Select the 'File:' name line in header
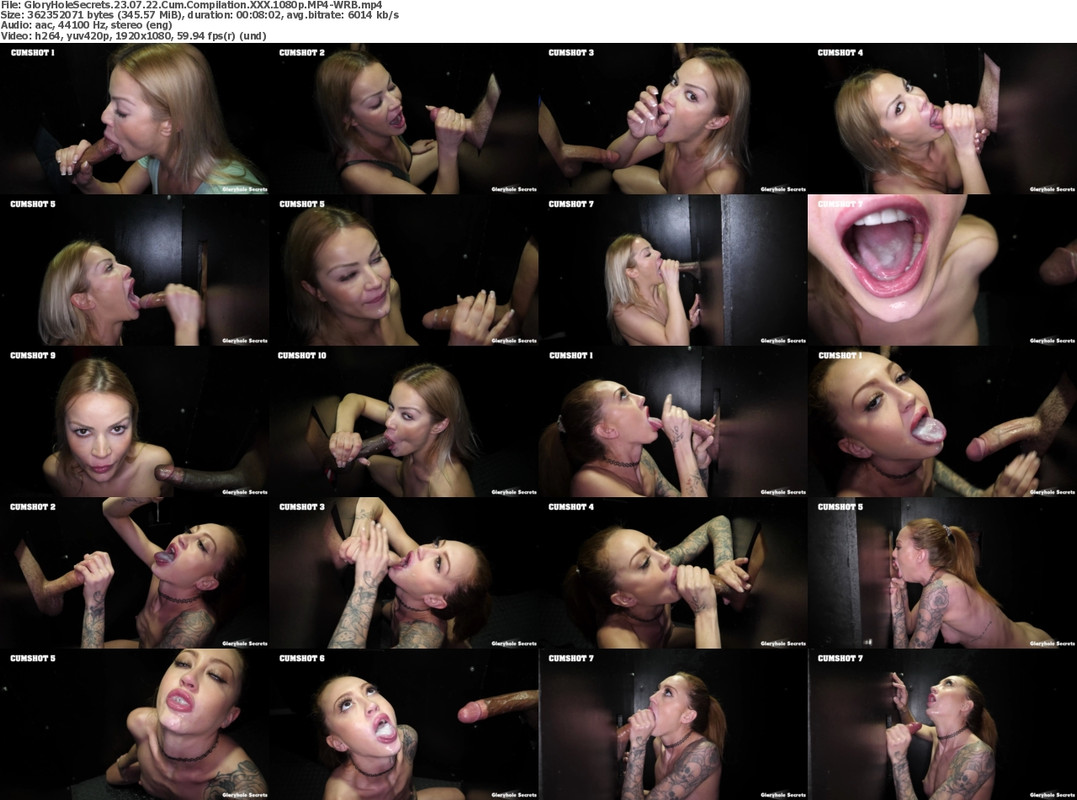Viewport: 1077px width, 800px height. 191,4
